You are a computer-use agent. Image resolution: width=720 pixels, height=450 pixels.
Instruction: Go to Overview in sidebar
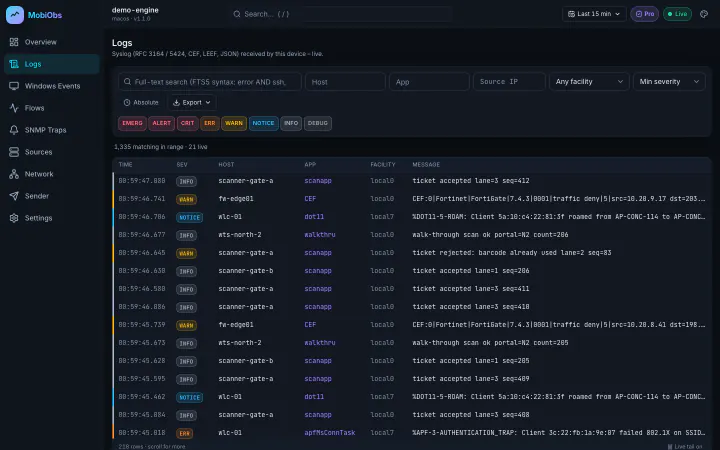[x=40, y=42]
